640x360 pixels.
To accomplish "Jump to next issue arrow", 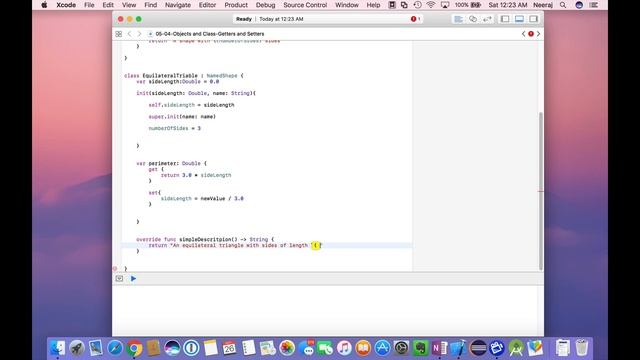I will click(538, 34).
